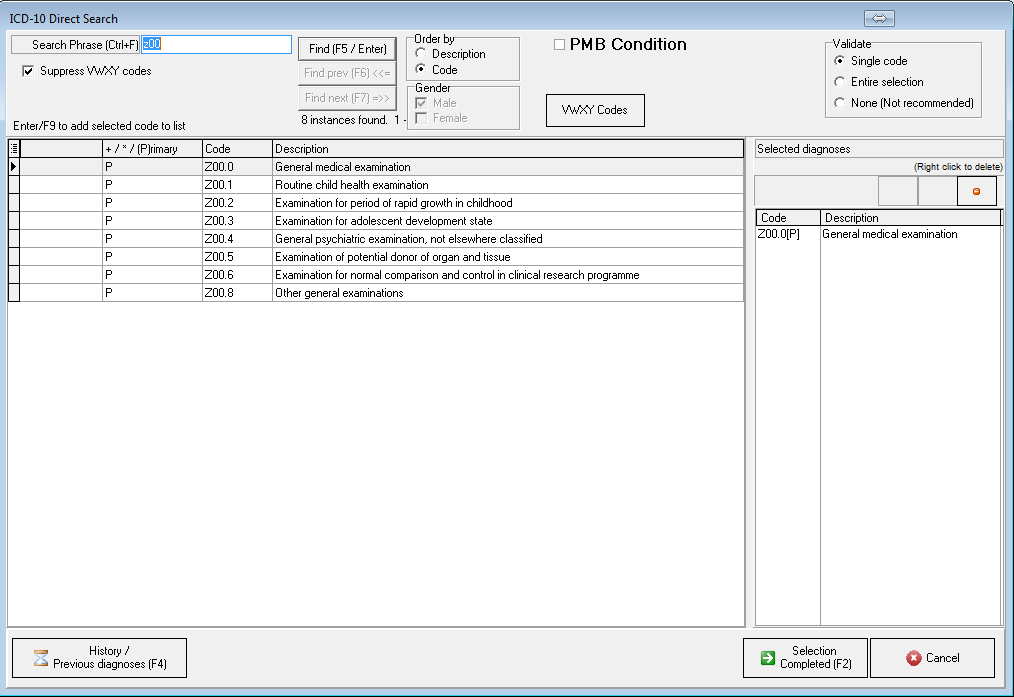
Task: Open the VWXY Codes button
Action: coord(595,110)
